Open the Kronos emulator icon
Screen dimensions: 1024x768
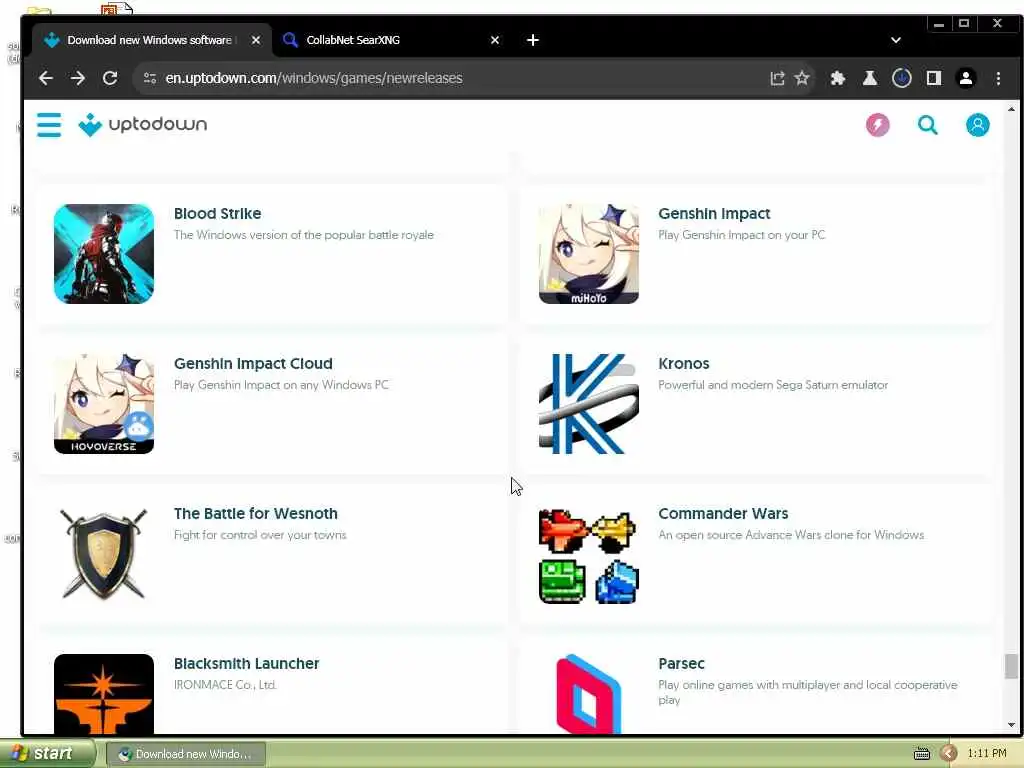point(588,404)
